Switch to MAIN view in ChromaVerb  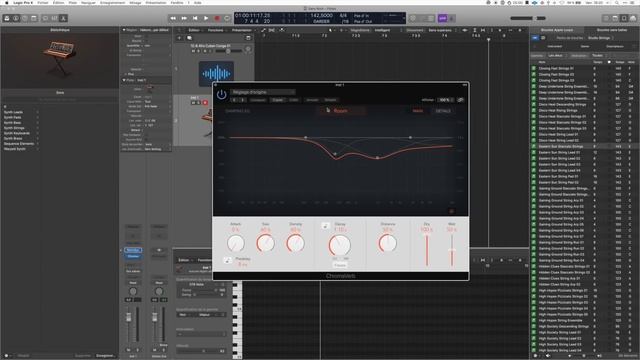click(x=418, y=111)
